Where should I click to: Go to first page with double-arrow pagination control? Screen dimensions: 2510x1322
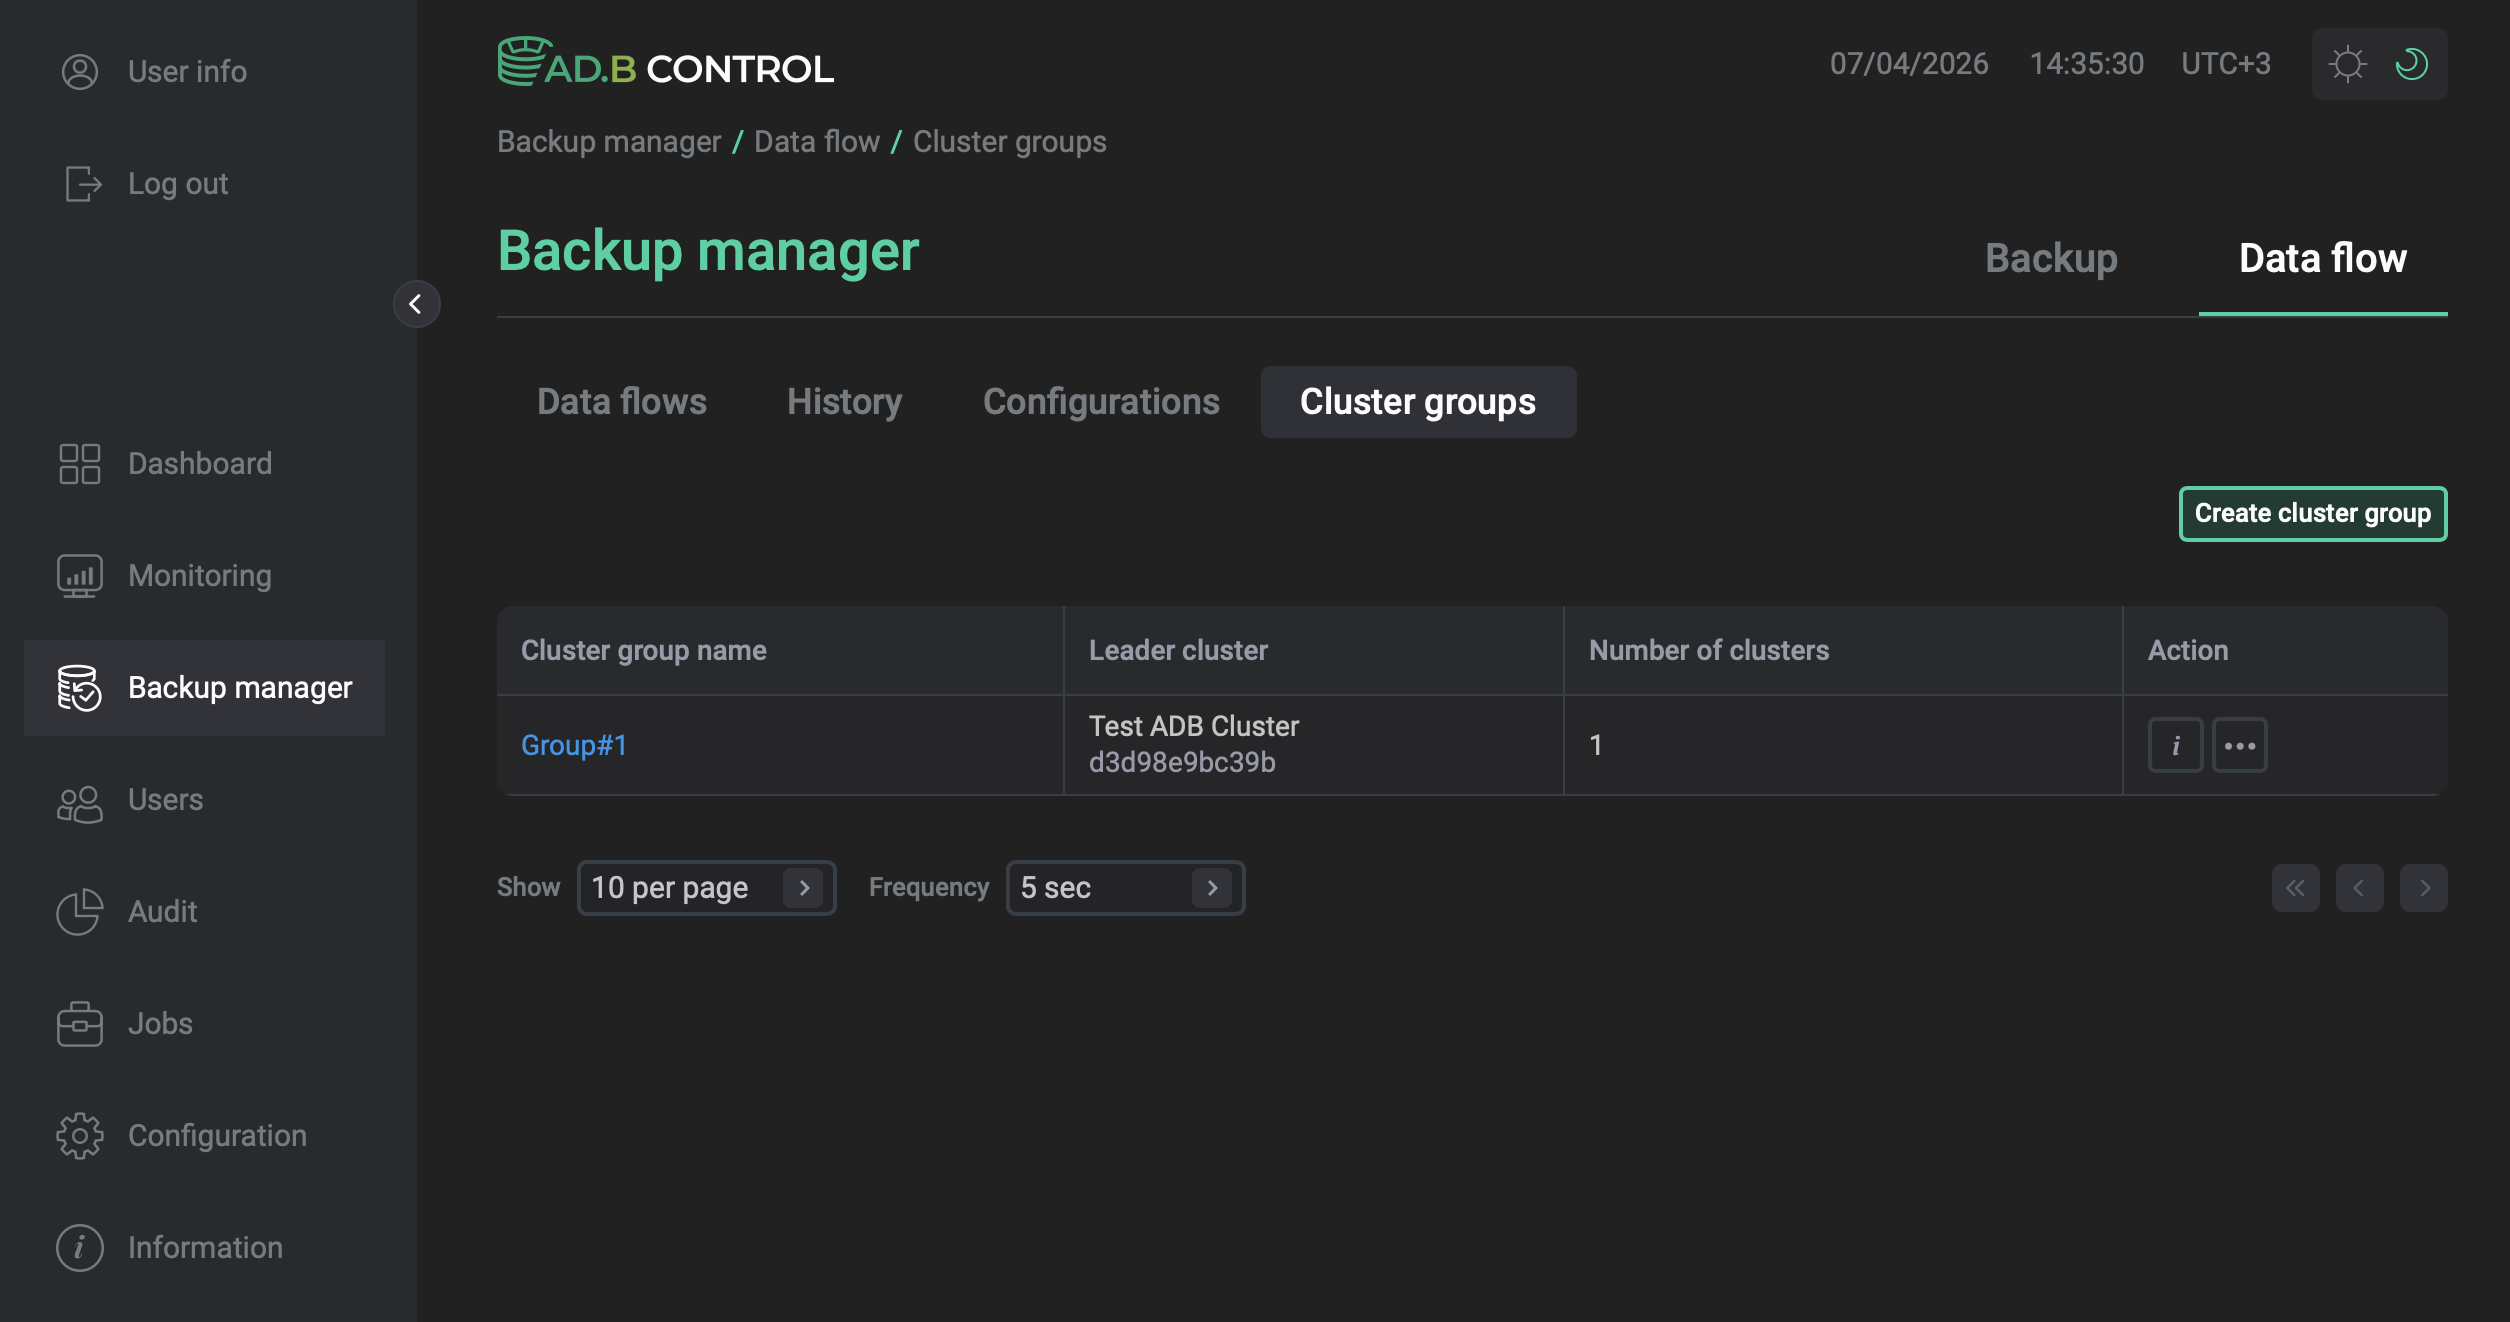2295,887
